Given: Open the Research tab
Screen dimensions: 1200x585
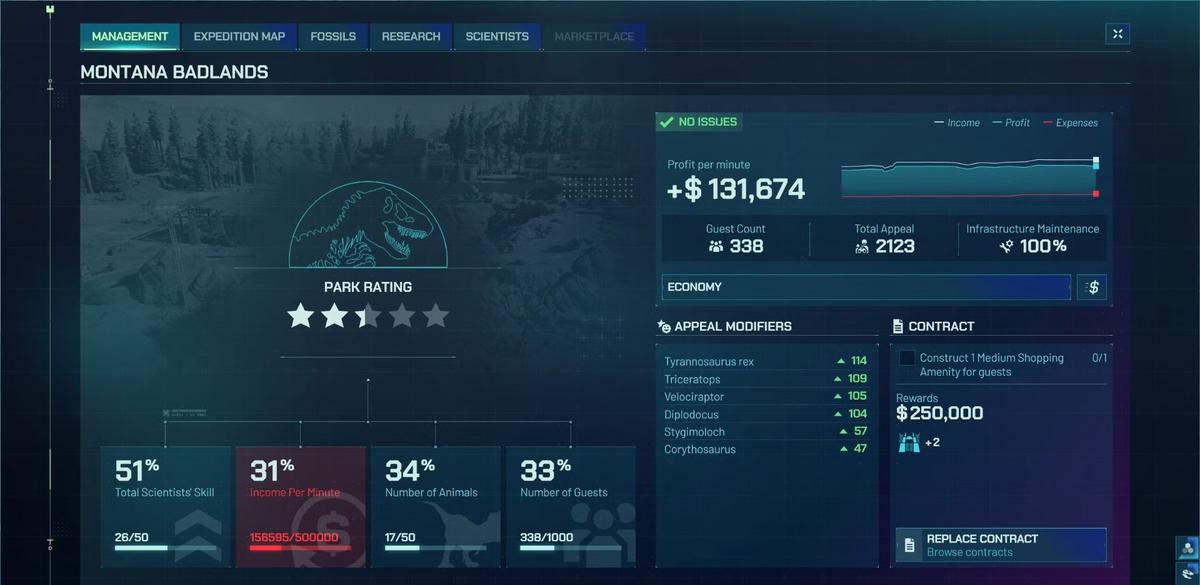Looking at the screenshot, I should click(411, 37).
